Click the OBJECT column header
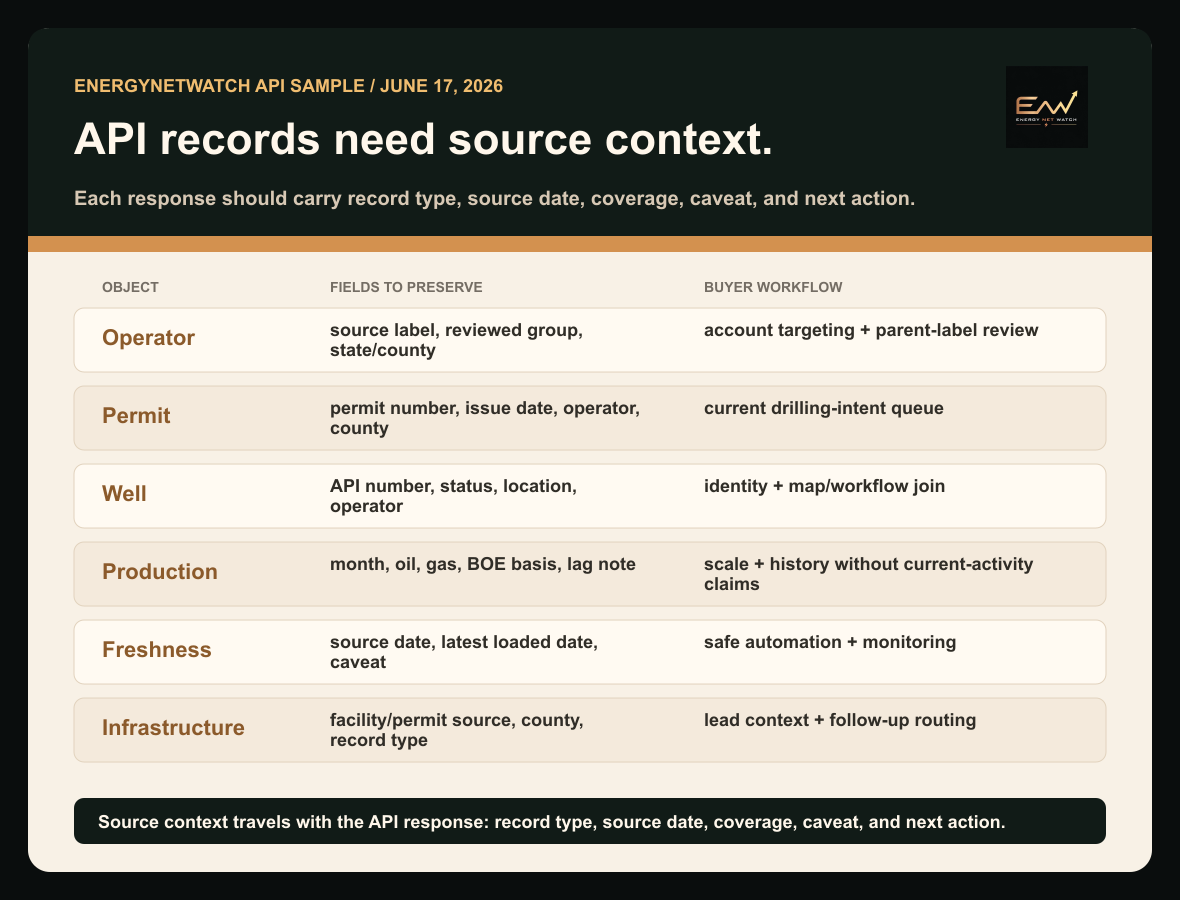This screenshot has width=1180, height=900. [130, 287]
